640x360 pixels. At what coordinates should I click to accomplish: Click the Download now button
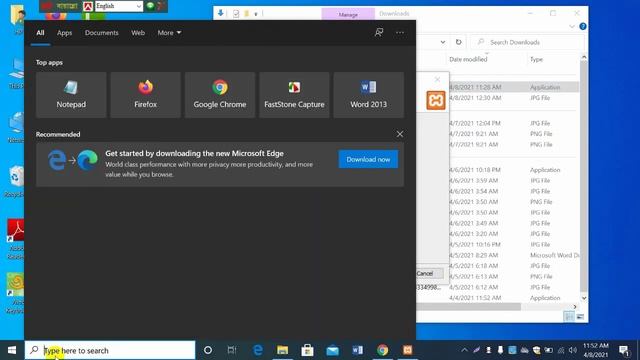[x=368, y=159]
